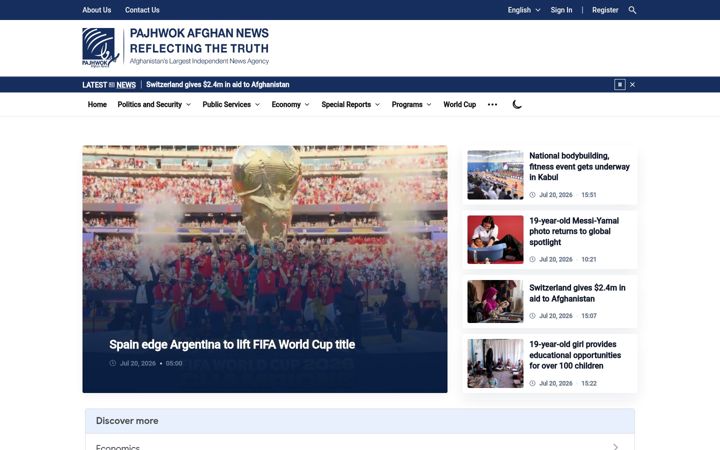The image size is (720, 450).
Task: Pause the latest news ticker
Action: coord(619,84)
